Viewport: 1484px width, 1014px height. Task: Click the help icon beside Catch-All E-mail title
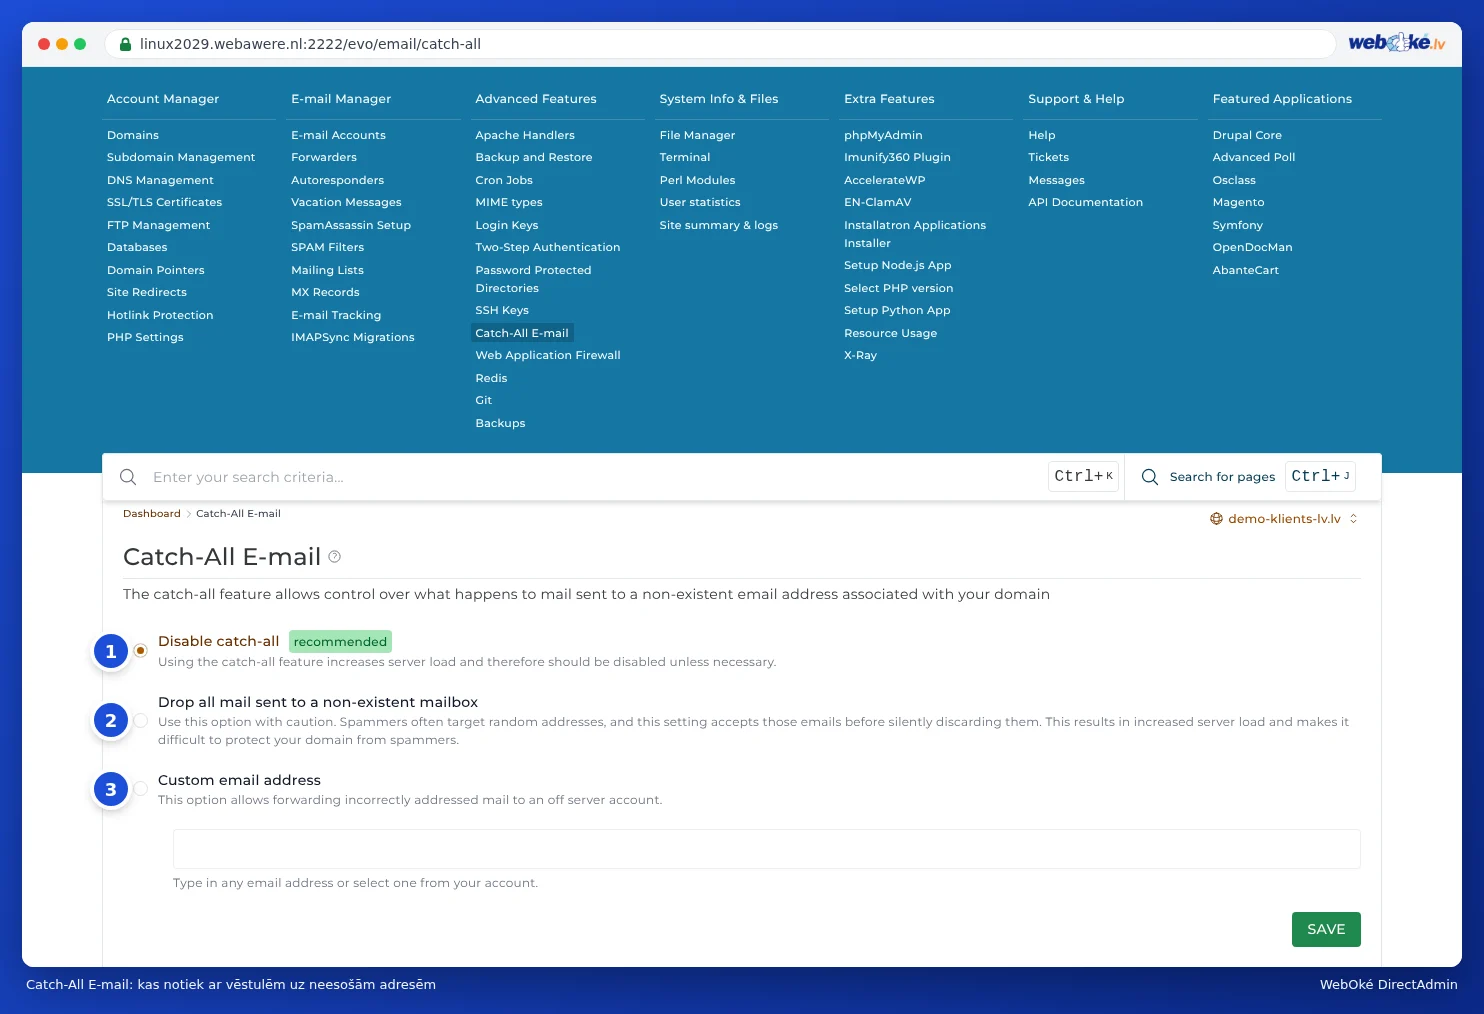[335, 557]
